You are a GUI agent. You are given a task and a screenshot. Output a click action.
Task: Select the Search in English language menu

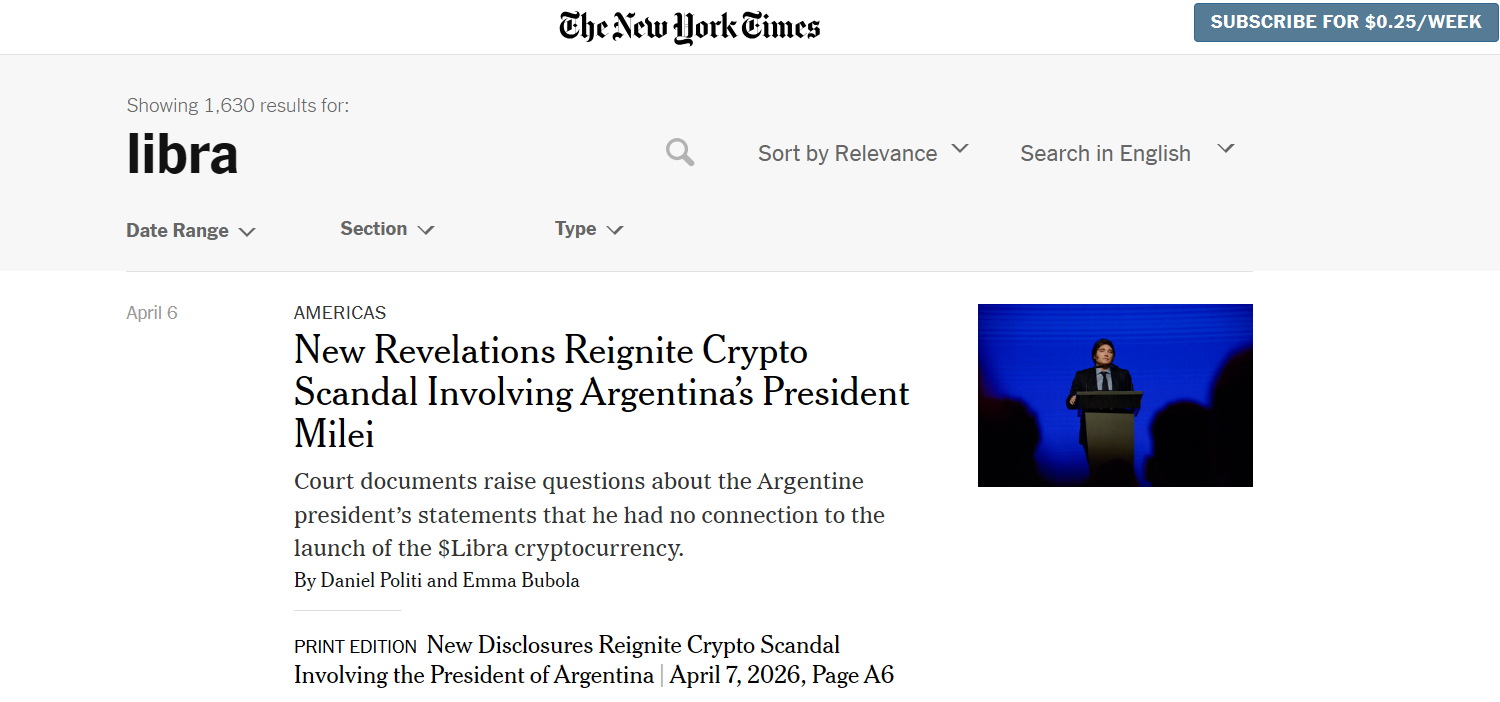1105,153
